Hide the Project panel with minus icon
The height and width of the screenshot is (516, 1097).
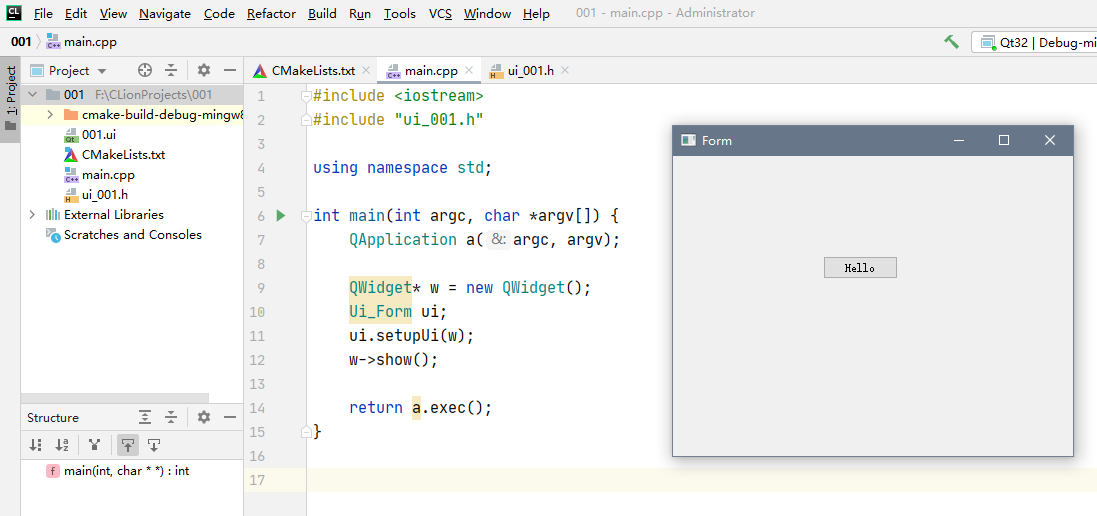(229, 70)
